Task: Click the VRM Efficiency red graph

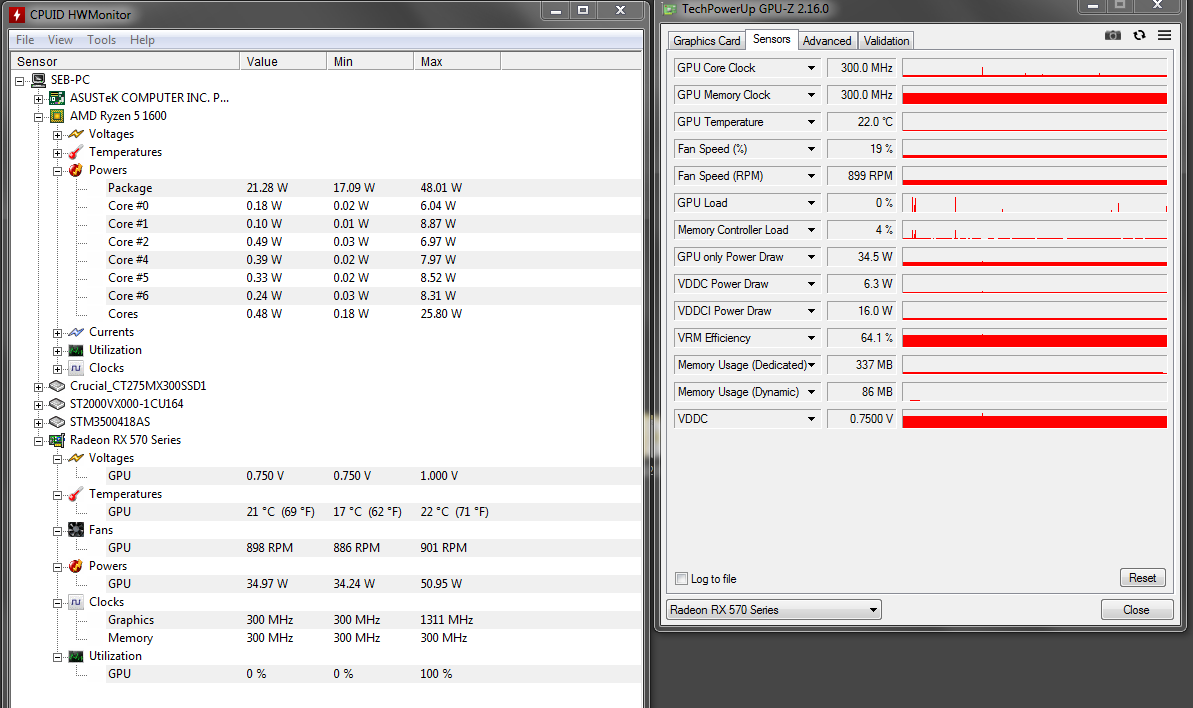Action: [1034, 338]
